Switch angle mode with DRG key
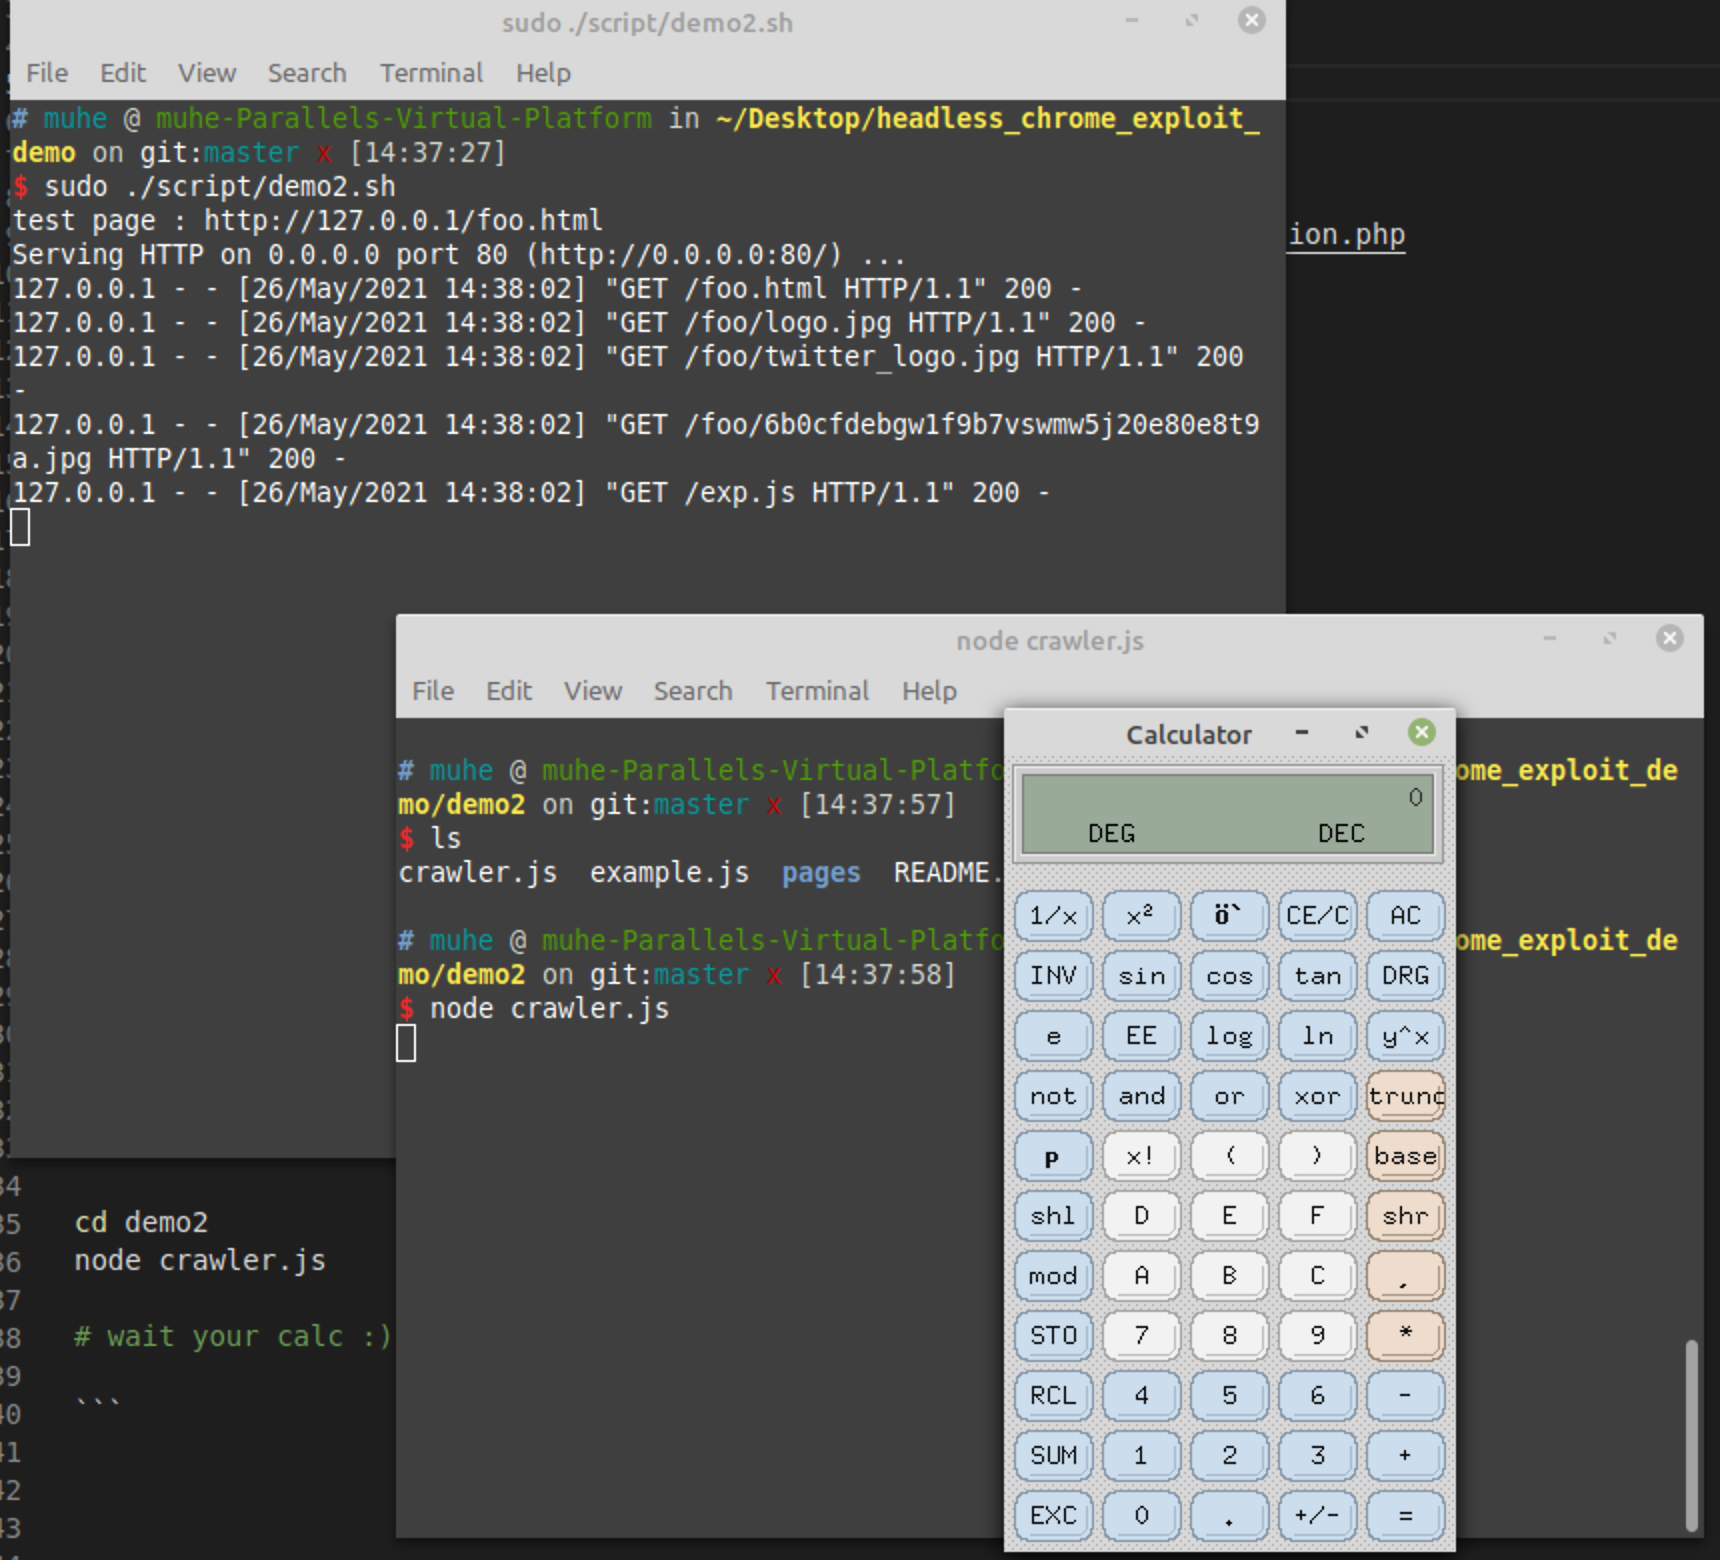 [x=1405, y=976]
